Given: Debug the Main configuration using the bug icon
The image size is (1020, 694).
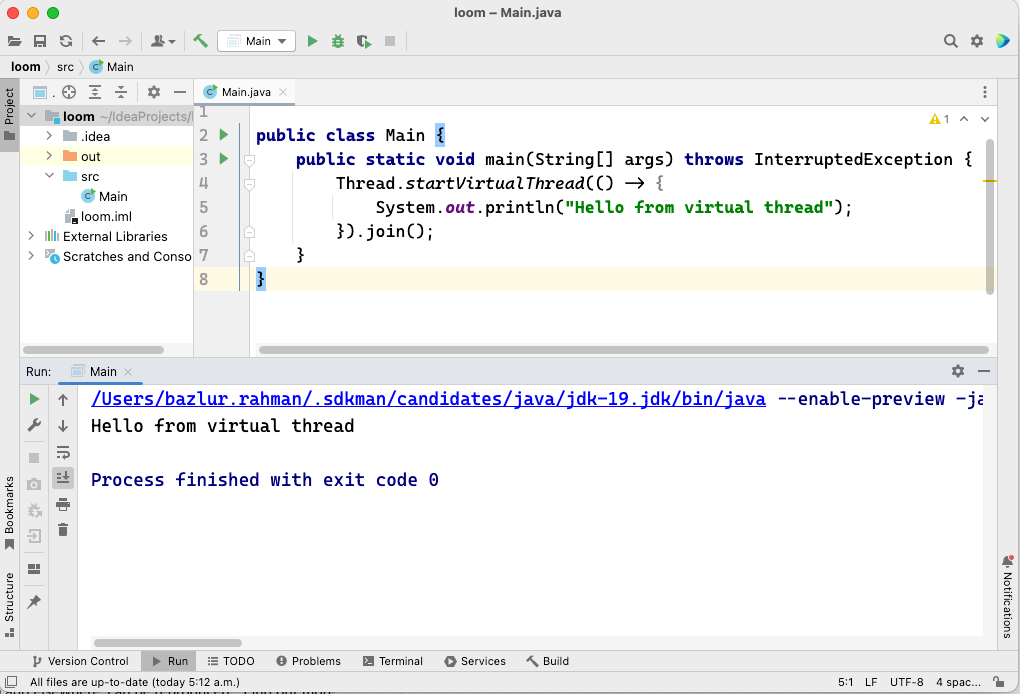Looking at the screenshot, I should coord(337,41).
